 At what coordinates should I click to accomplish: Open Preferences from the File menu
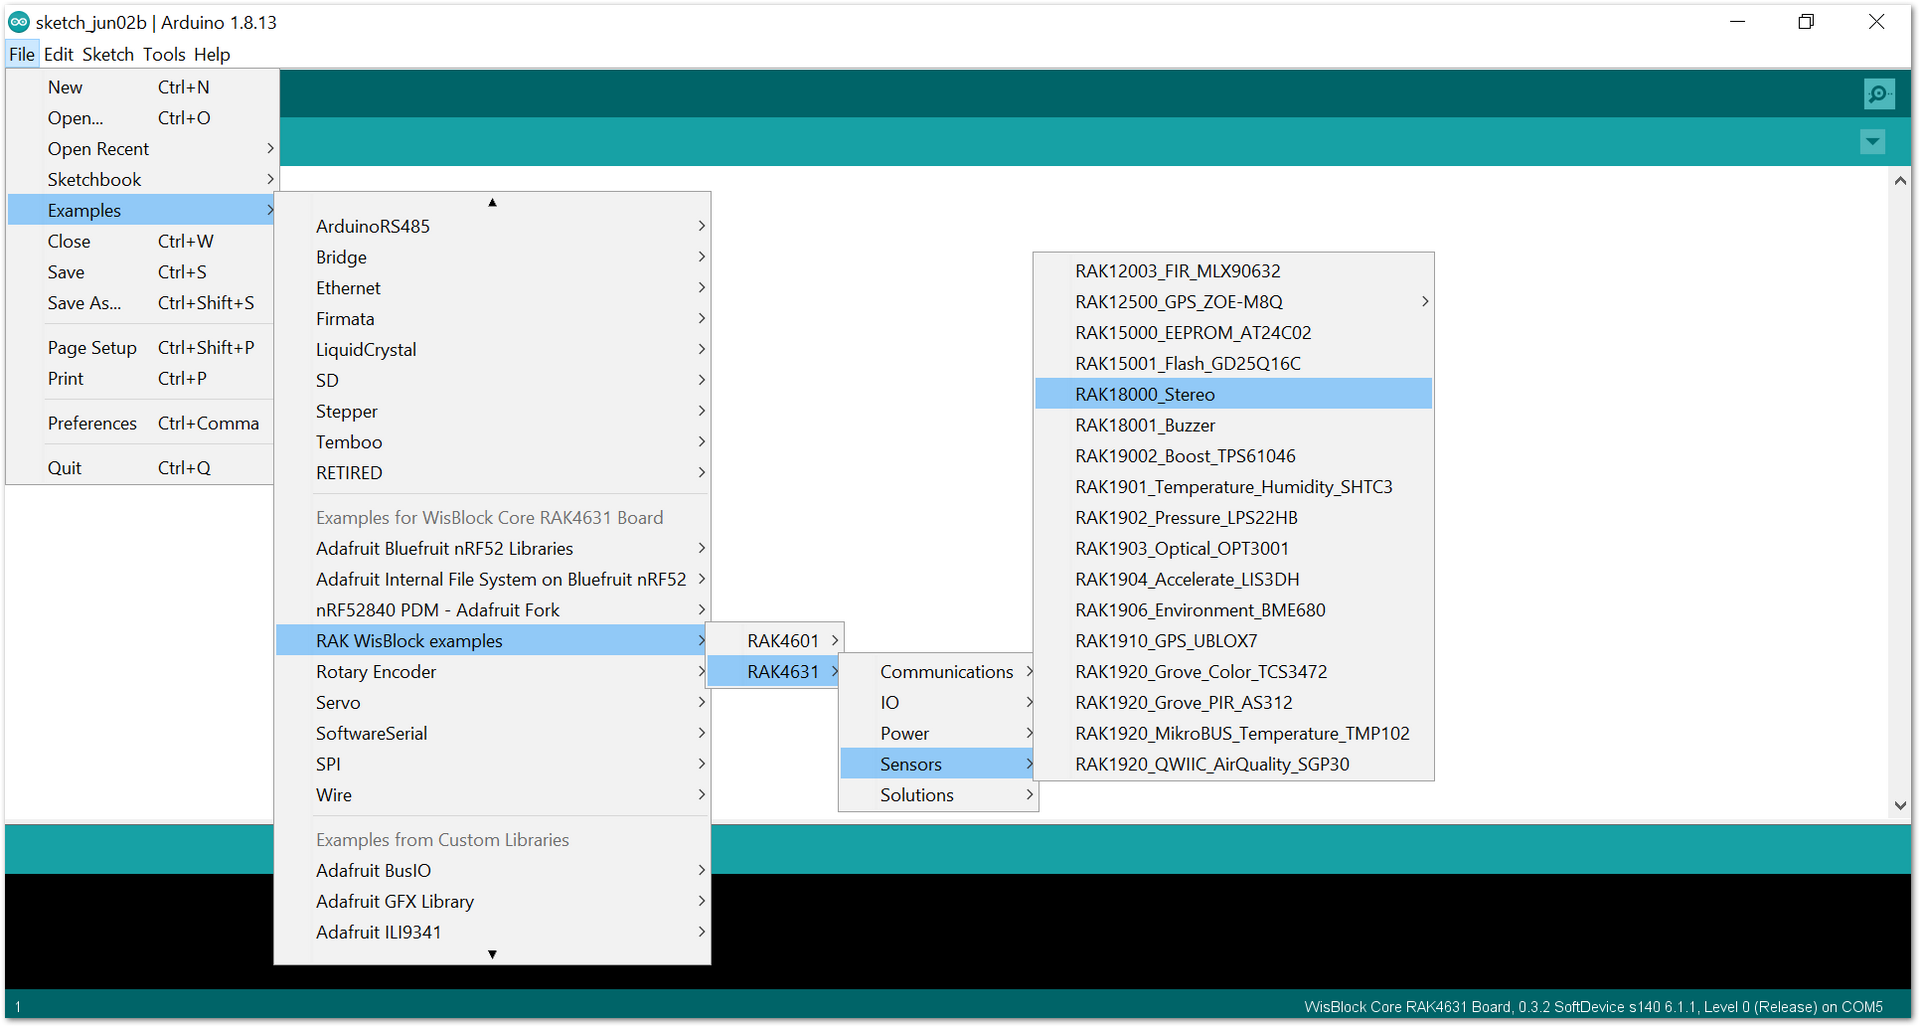141,423
